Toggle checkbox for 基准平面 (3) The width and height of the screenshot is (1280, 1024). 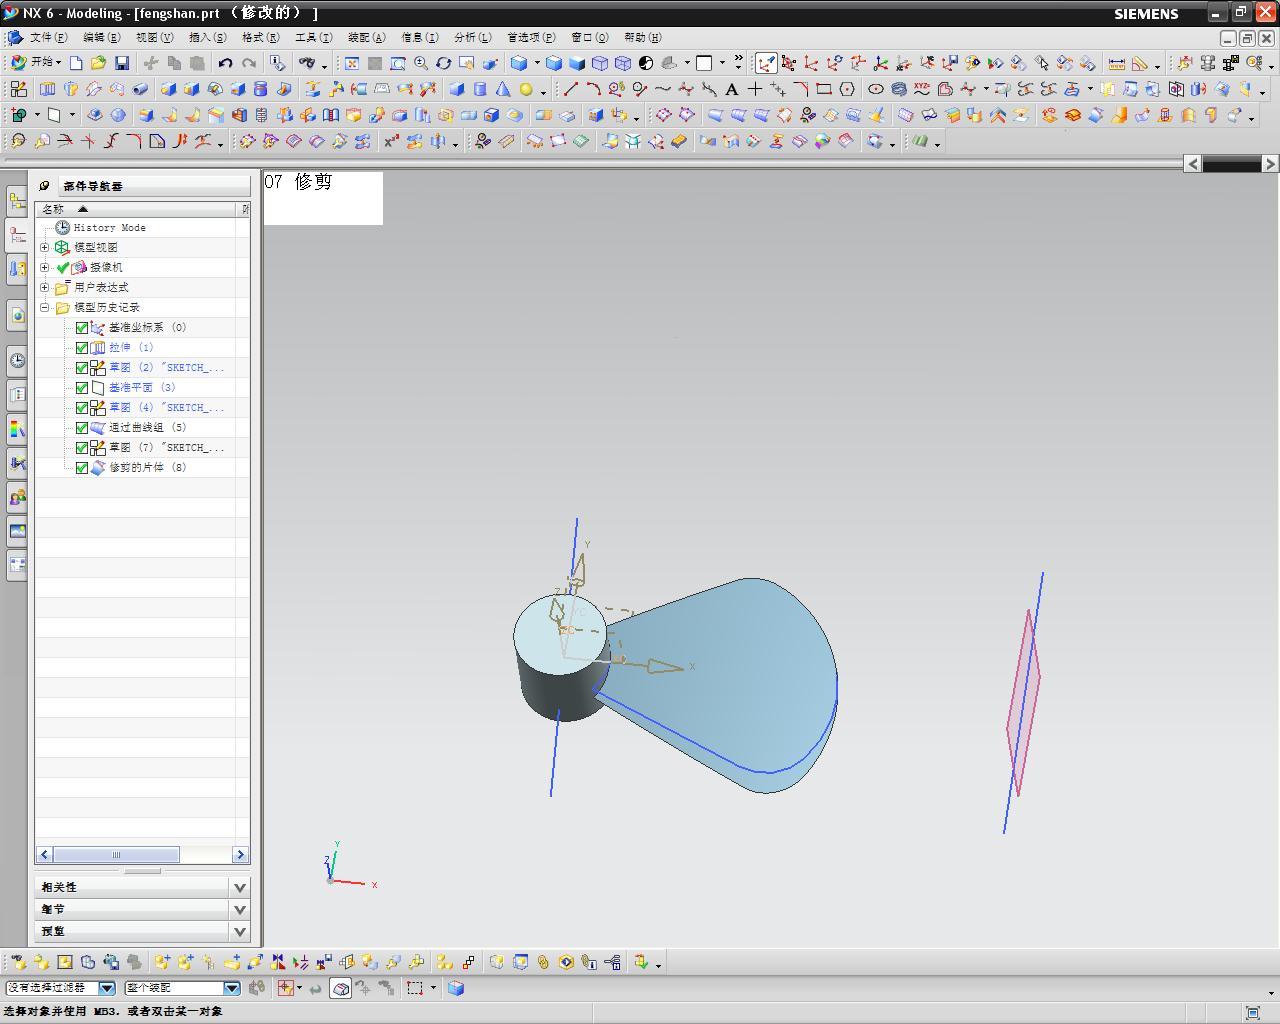click(x=82, y=387)
